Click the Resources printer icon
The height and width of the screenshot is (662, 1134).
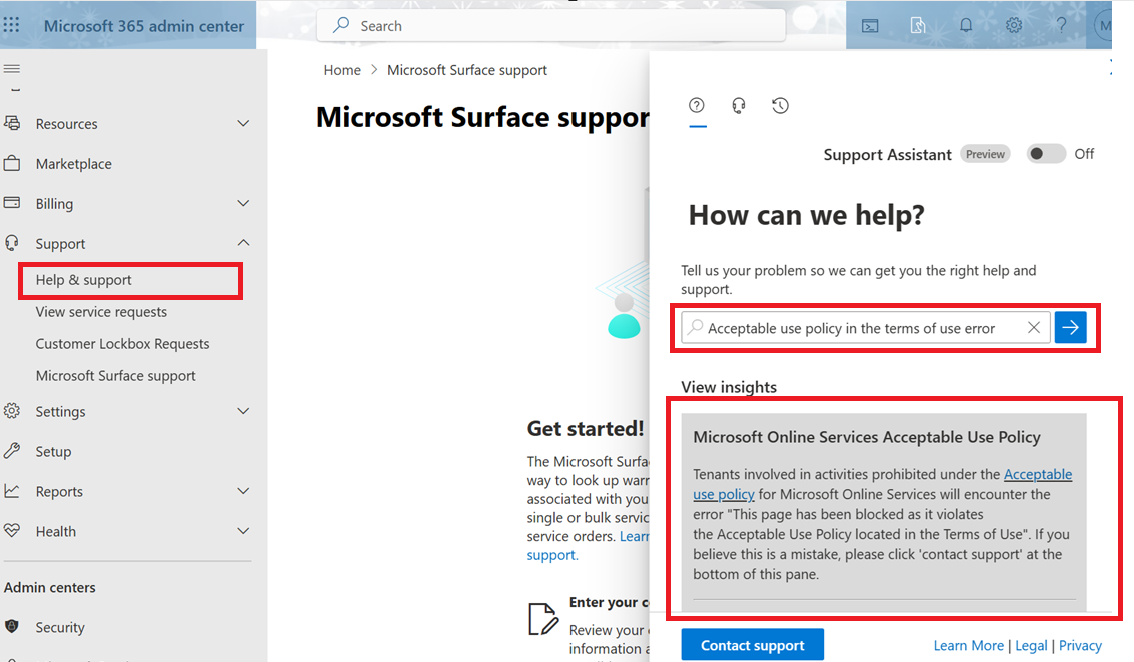coord(12,123)
